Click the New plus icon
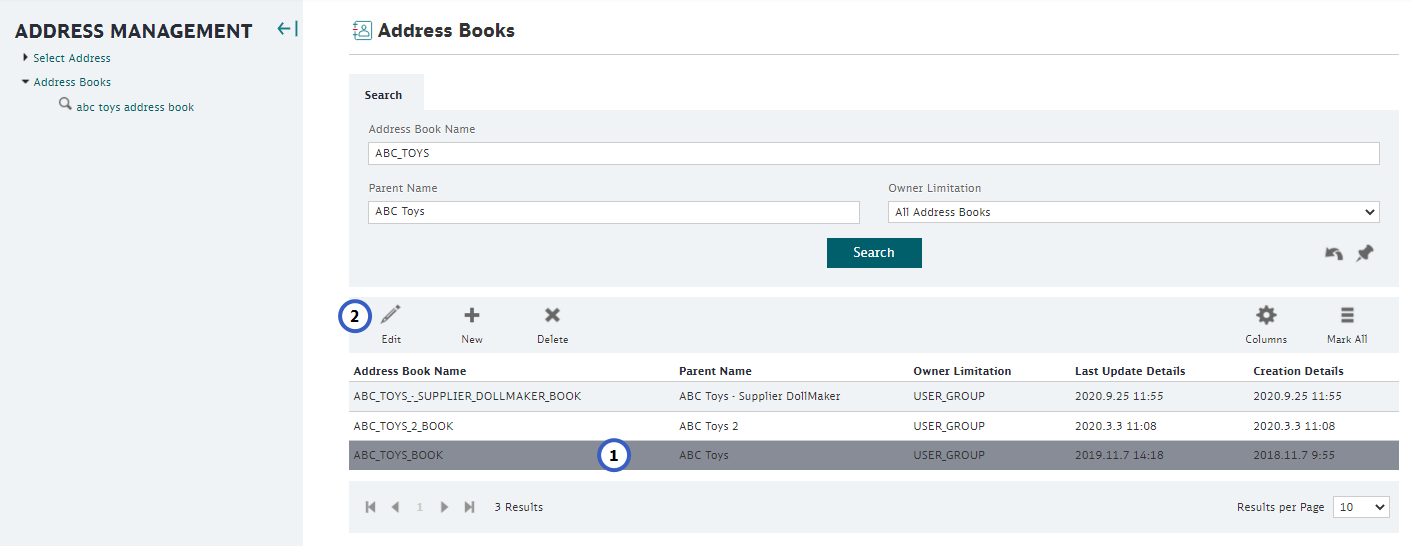The width and height of the screenshot is (1412, 546). (472, 315)
